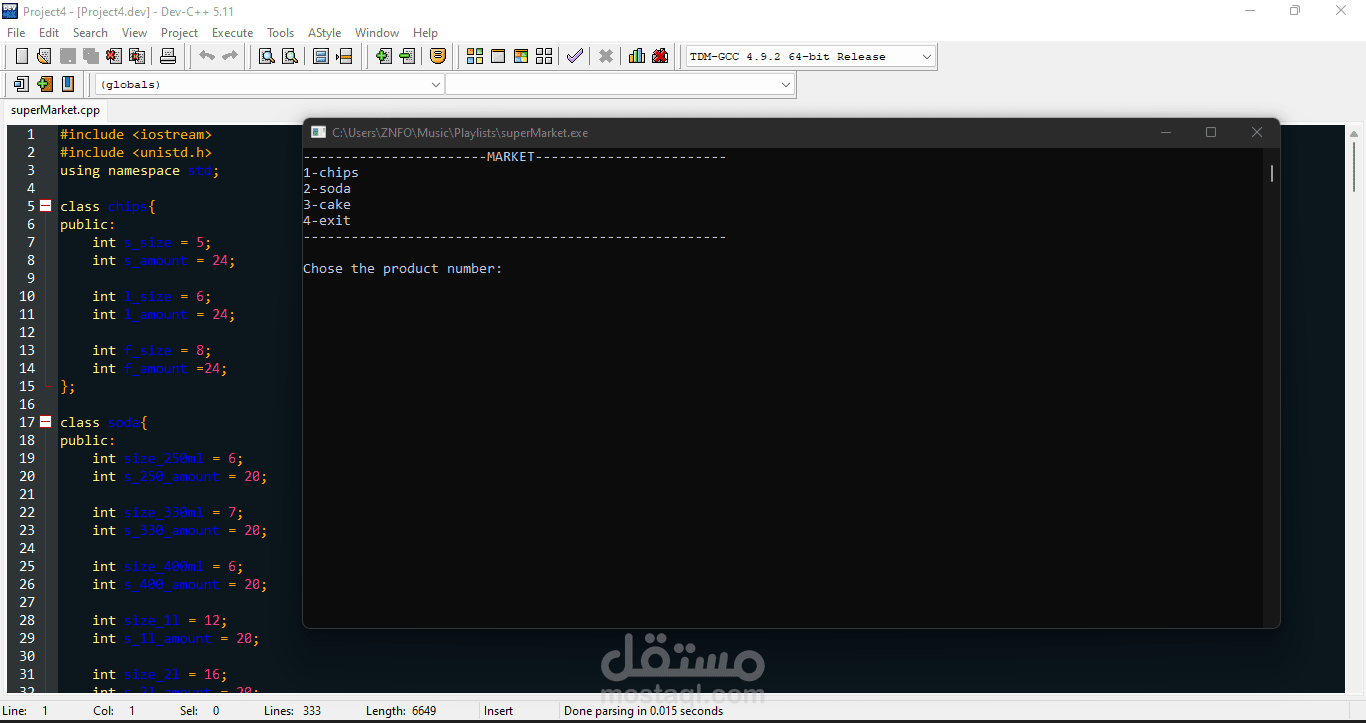Open the AStyle menu
The height and width of the screenshot is (723, 1366).
[x=324, y=33]
